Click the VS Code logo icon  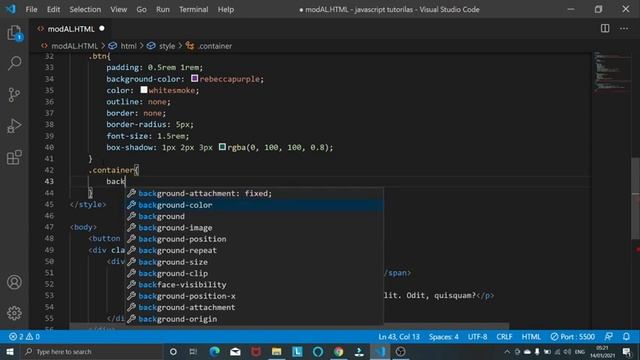click(x=11, y=9)
